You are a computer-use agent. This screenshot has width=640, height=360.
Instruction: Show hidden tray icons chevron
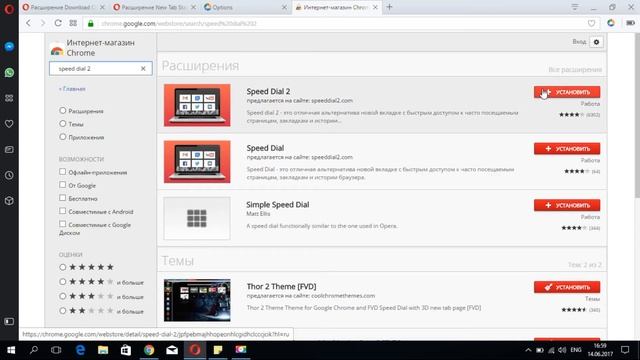pos(528,350)
